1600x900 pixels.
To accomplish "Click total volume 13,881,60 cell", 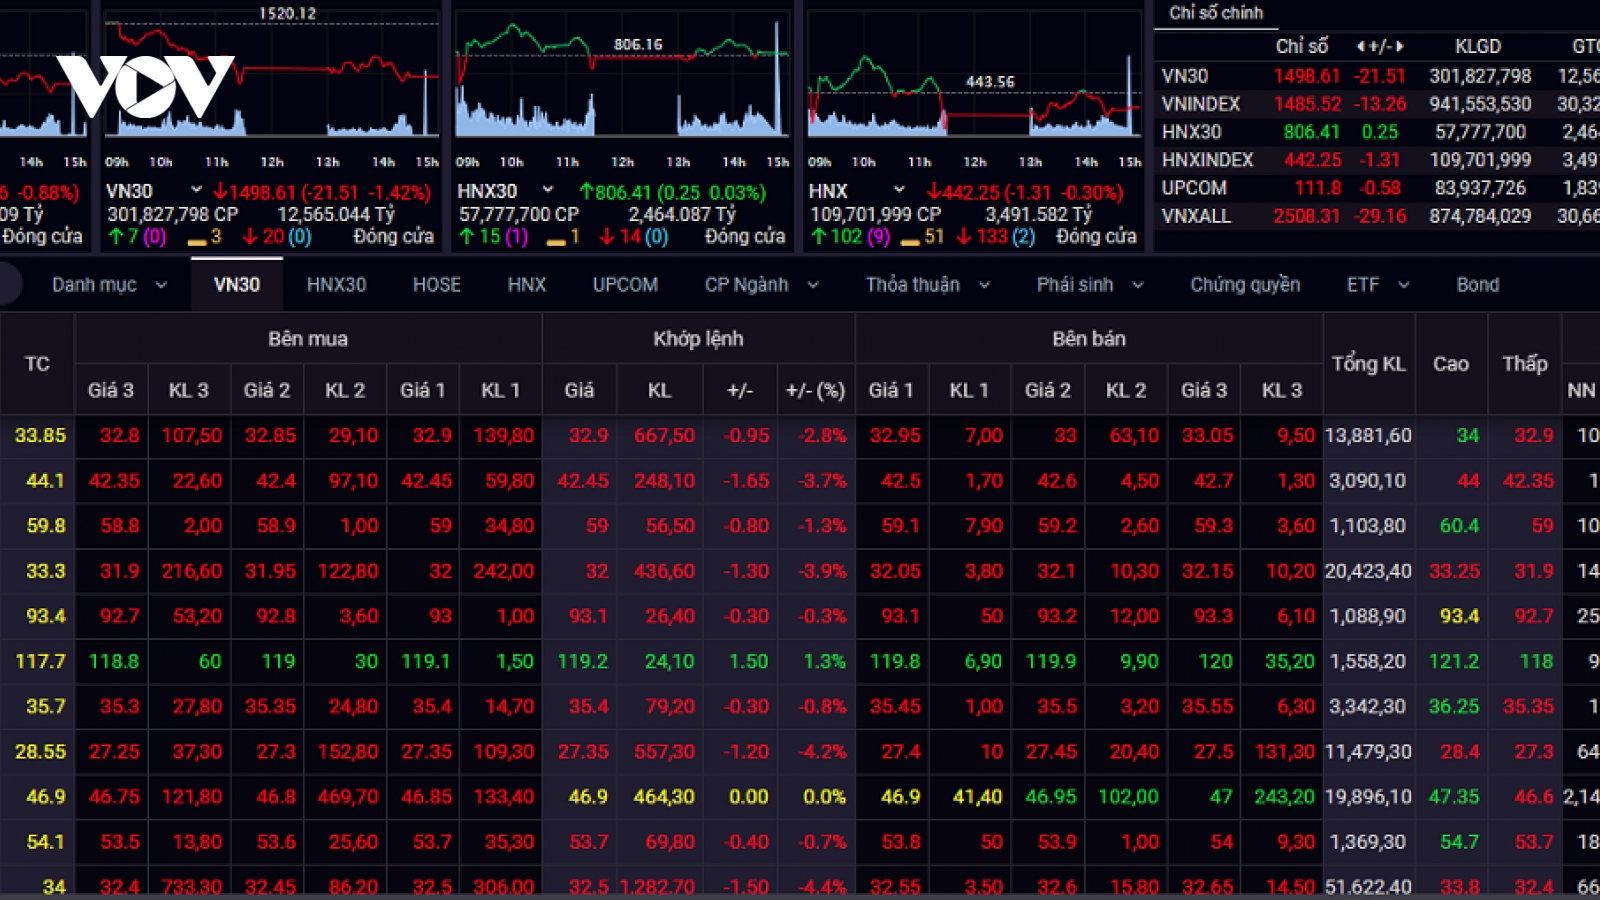I will [x=1368, y=436].
